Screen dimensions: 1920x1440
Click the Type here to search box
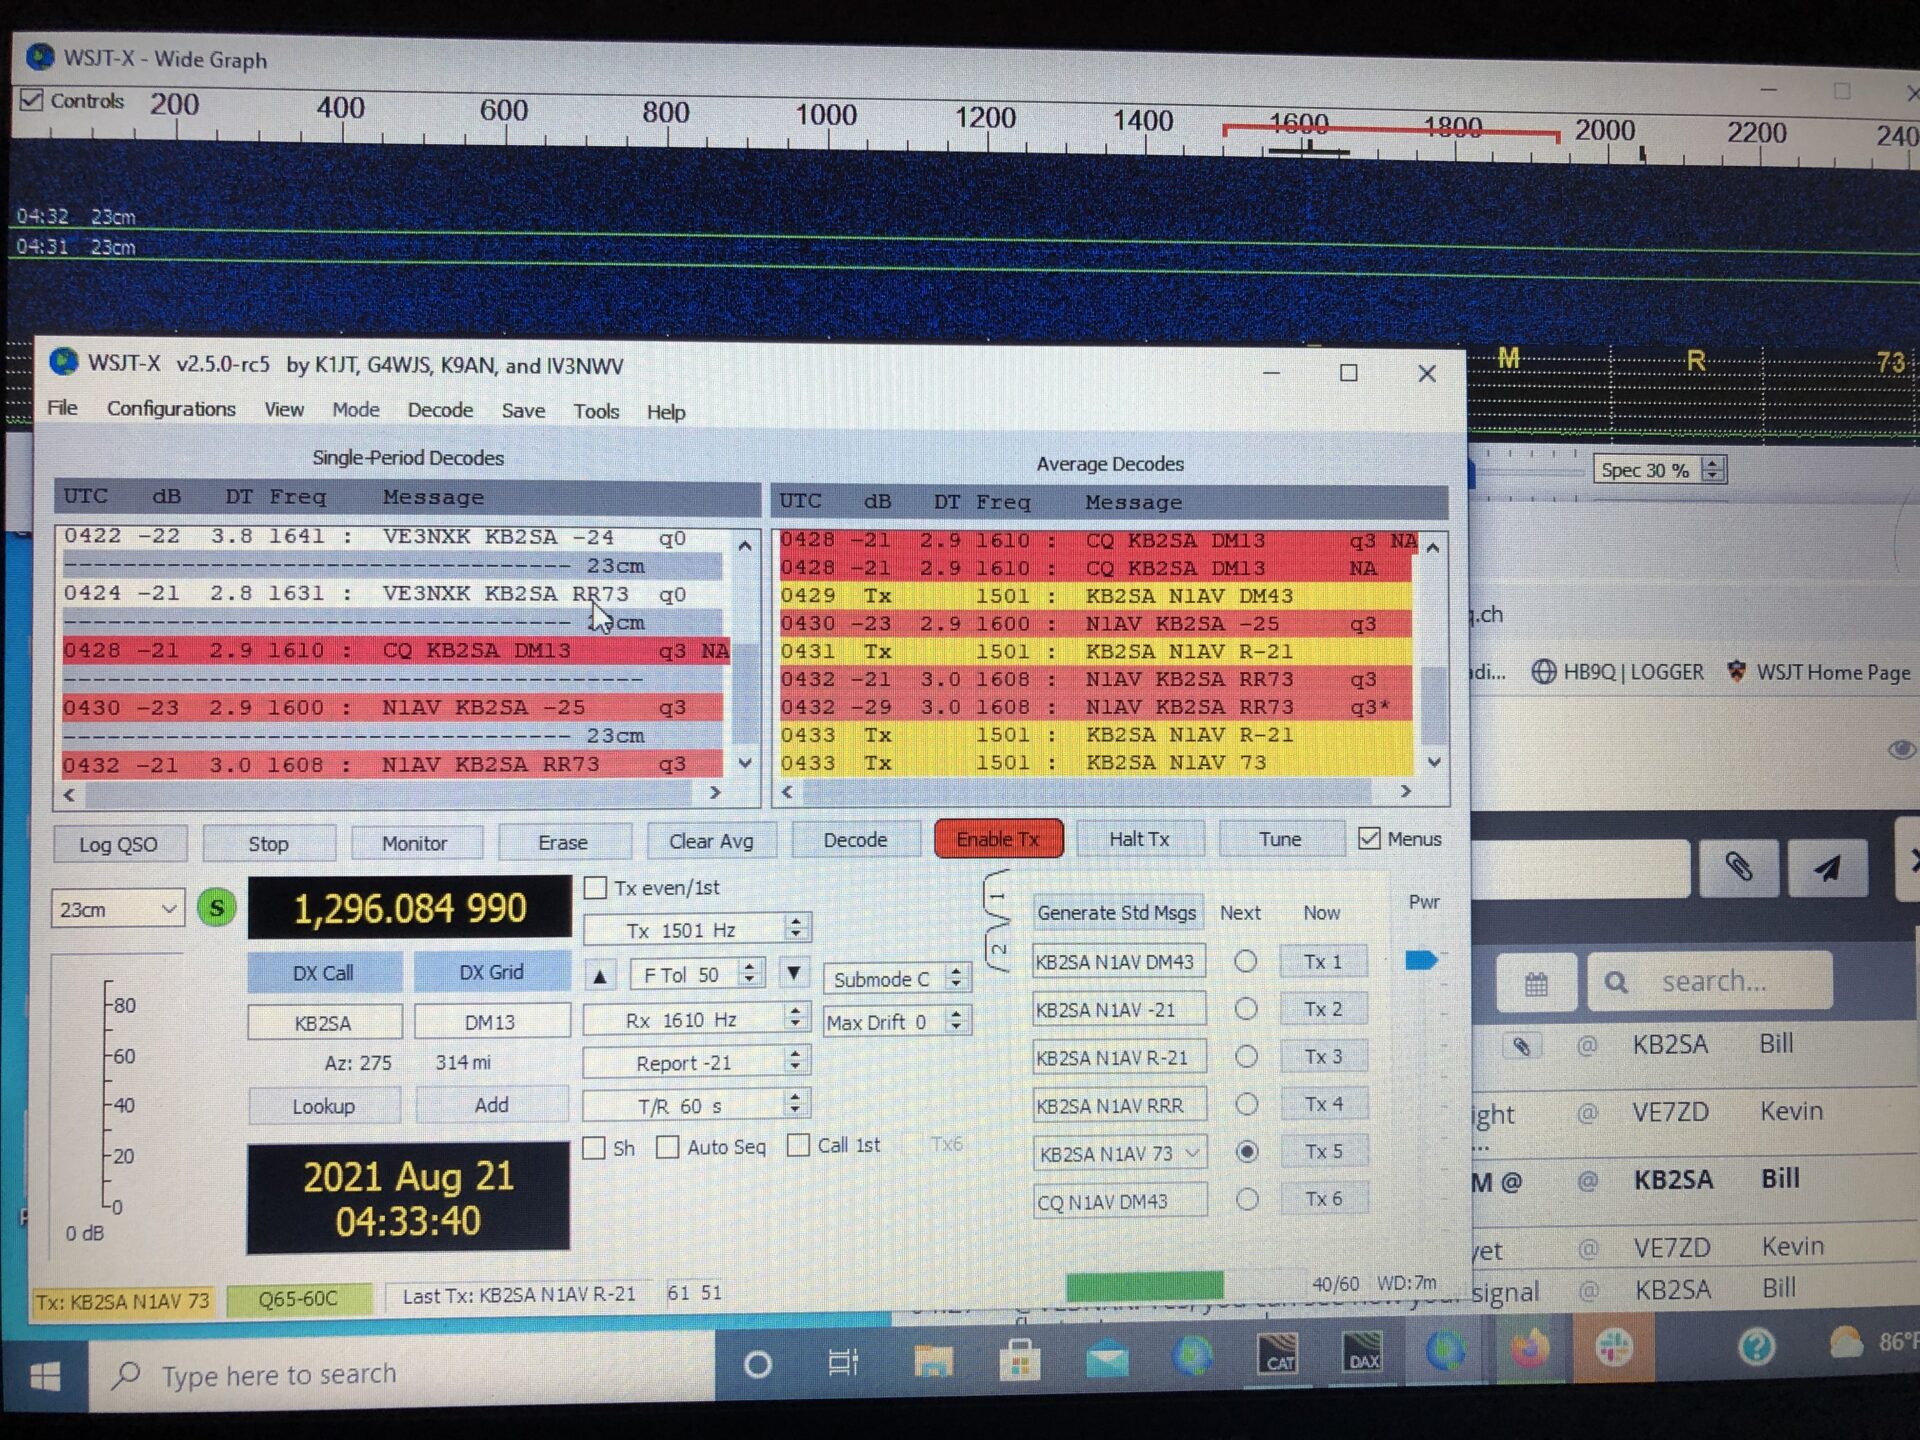click(402, 1374)
